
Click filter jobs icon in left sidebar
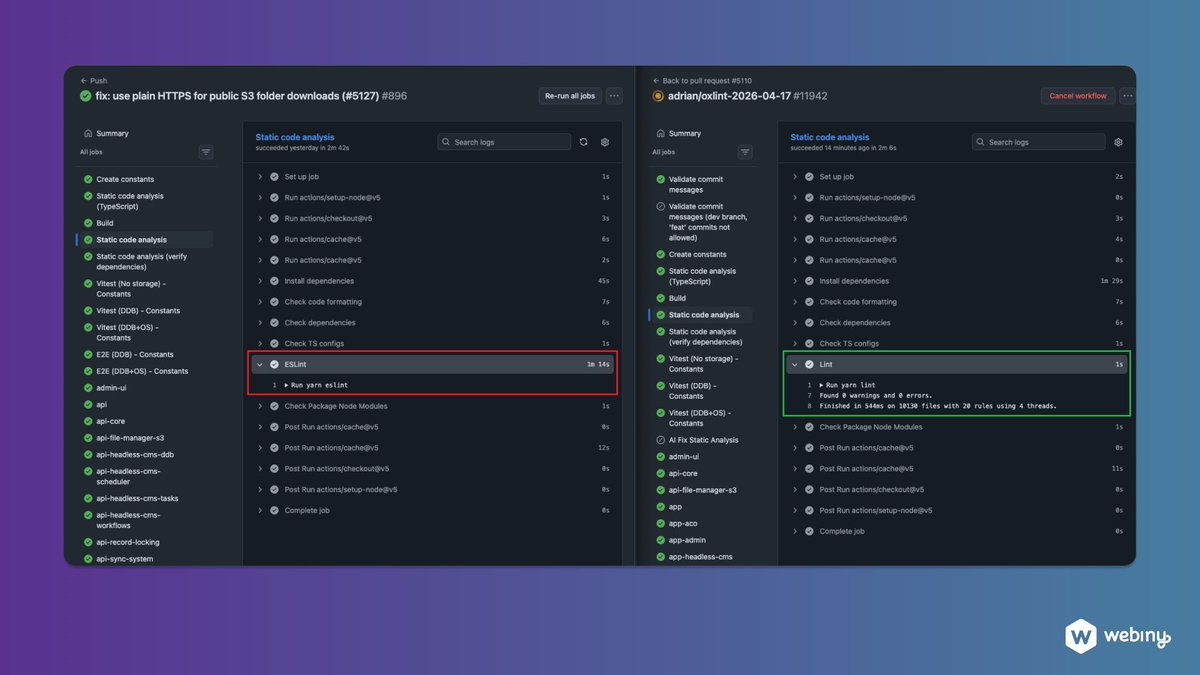click(206, 152)
